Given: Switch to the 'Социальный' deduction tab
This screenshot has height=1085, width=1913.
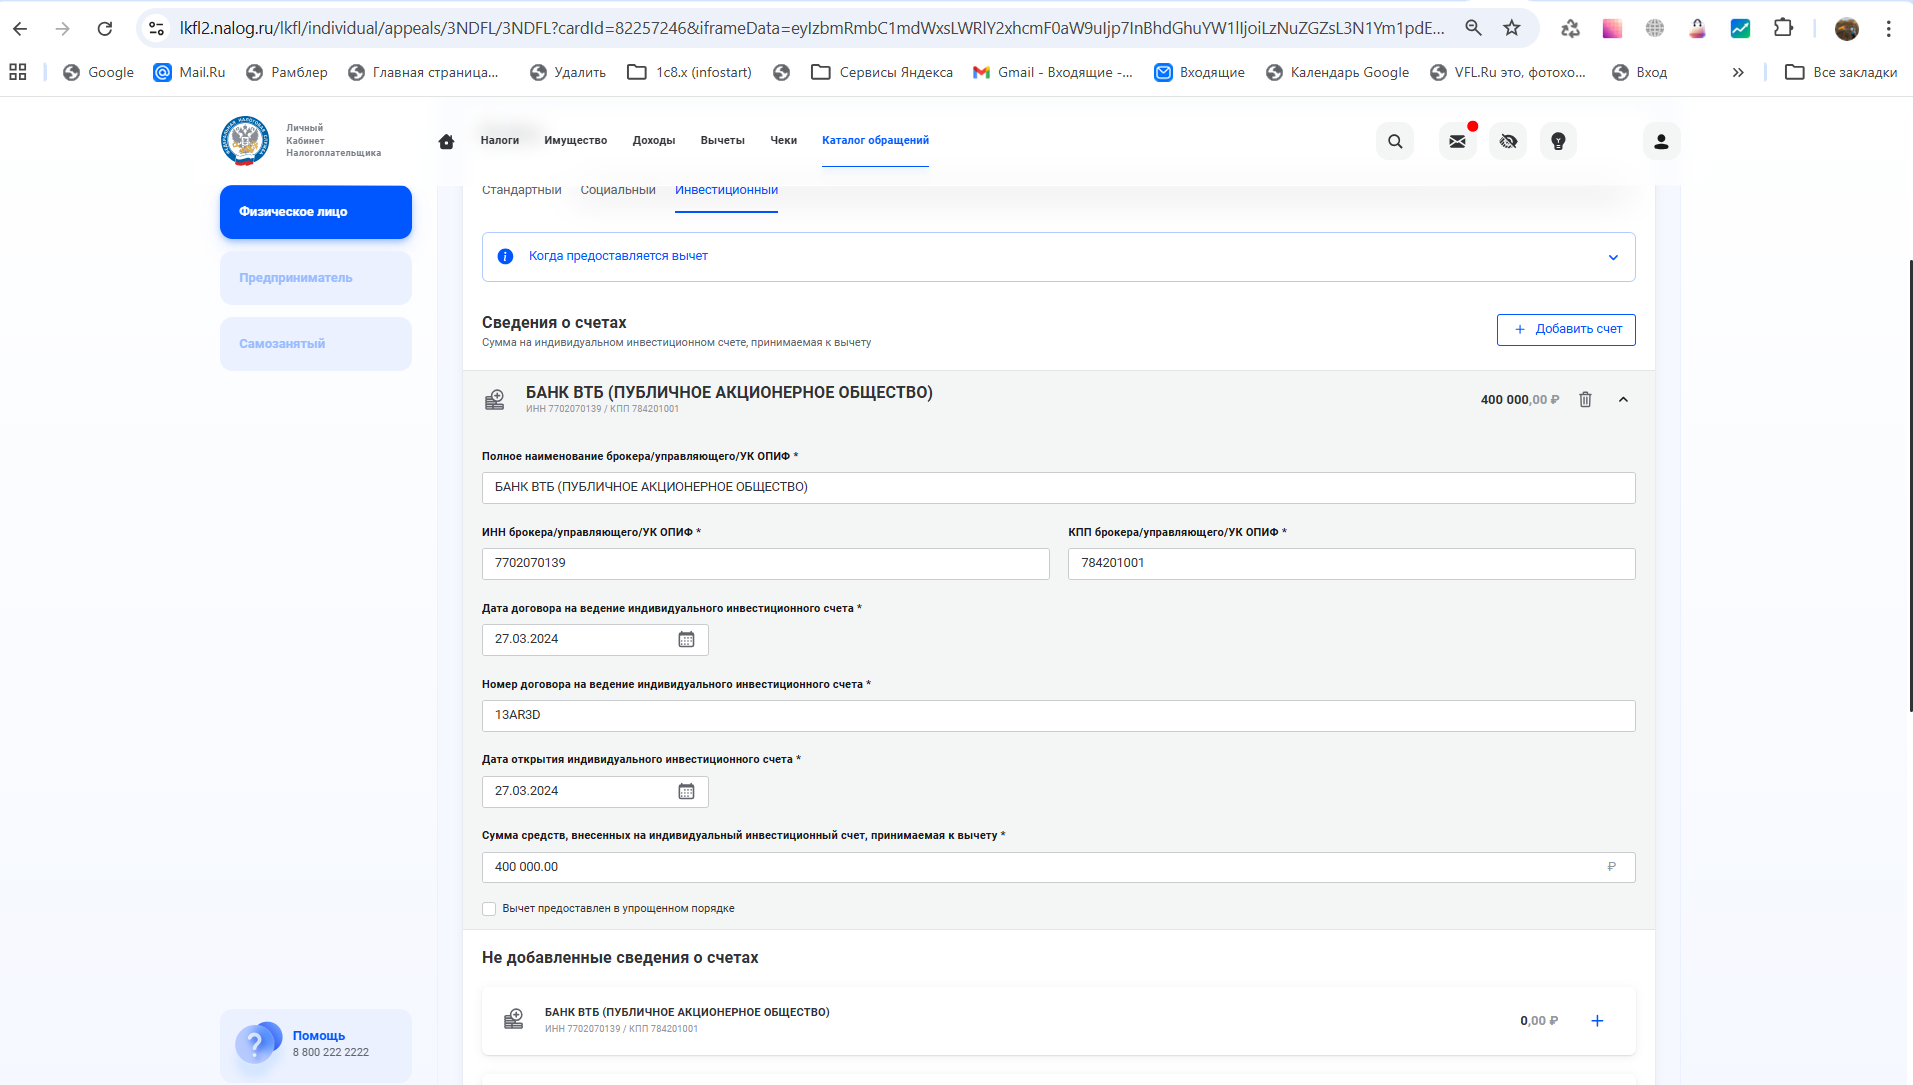Looking at the screenshot, I should (618, 190).
